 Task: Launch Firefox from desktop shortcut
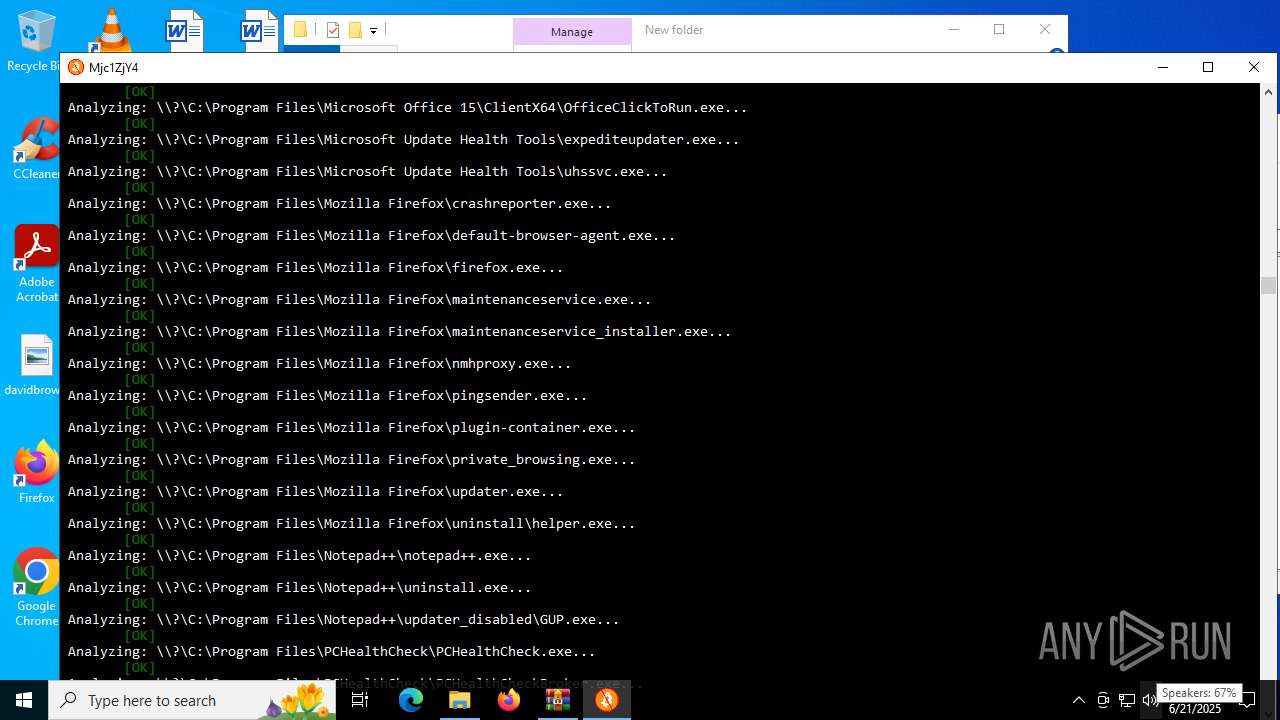click(x=36, y=472)
